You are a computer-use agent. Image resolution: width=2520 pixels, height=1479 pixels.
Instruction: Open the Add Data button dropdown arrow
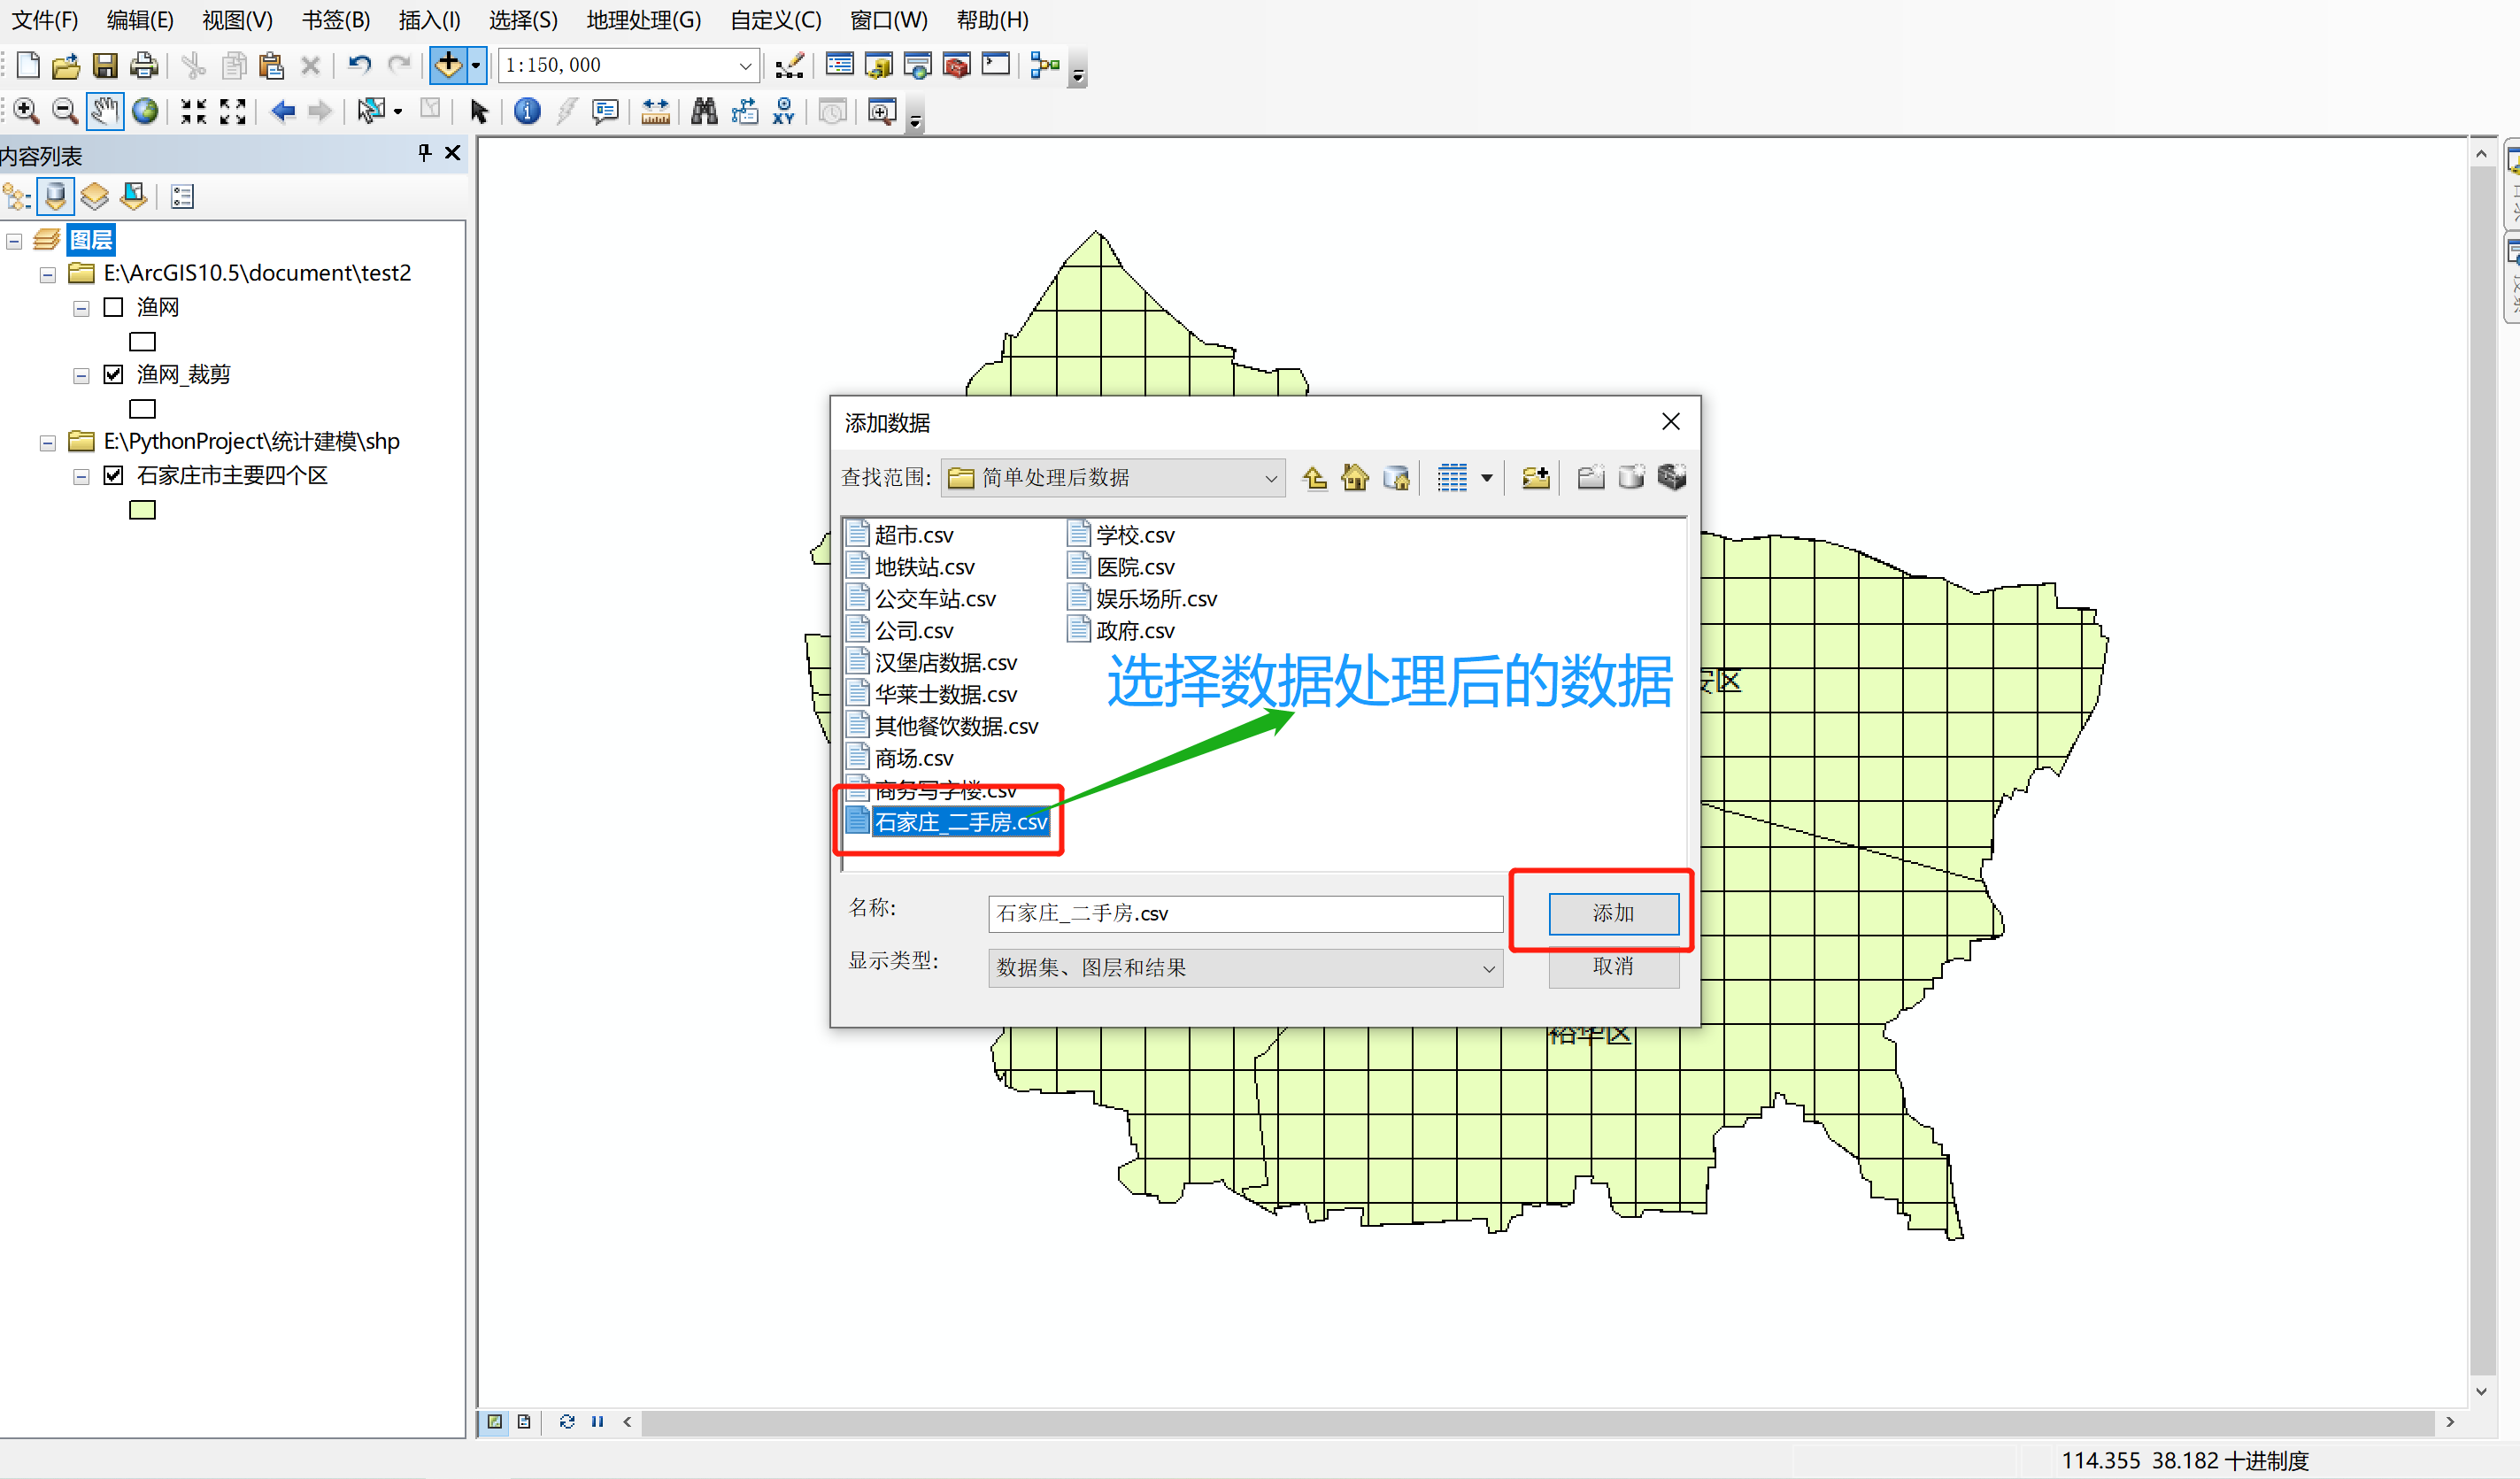coord(476,66)
